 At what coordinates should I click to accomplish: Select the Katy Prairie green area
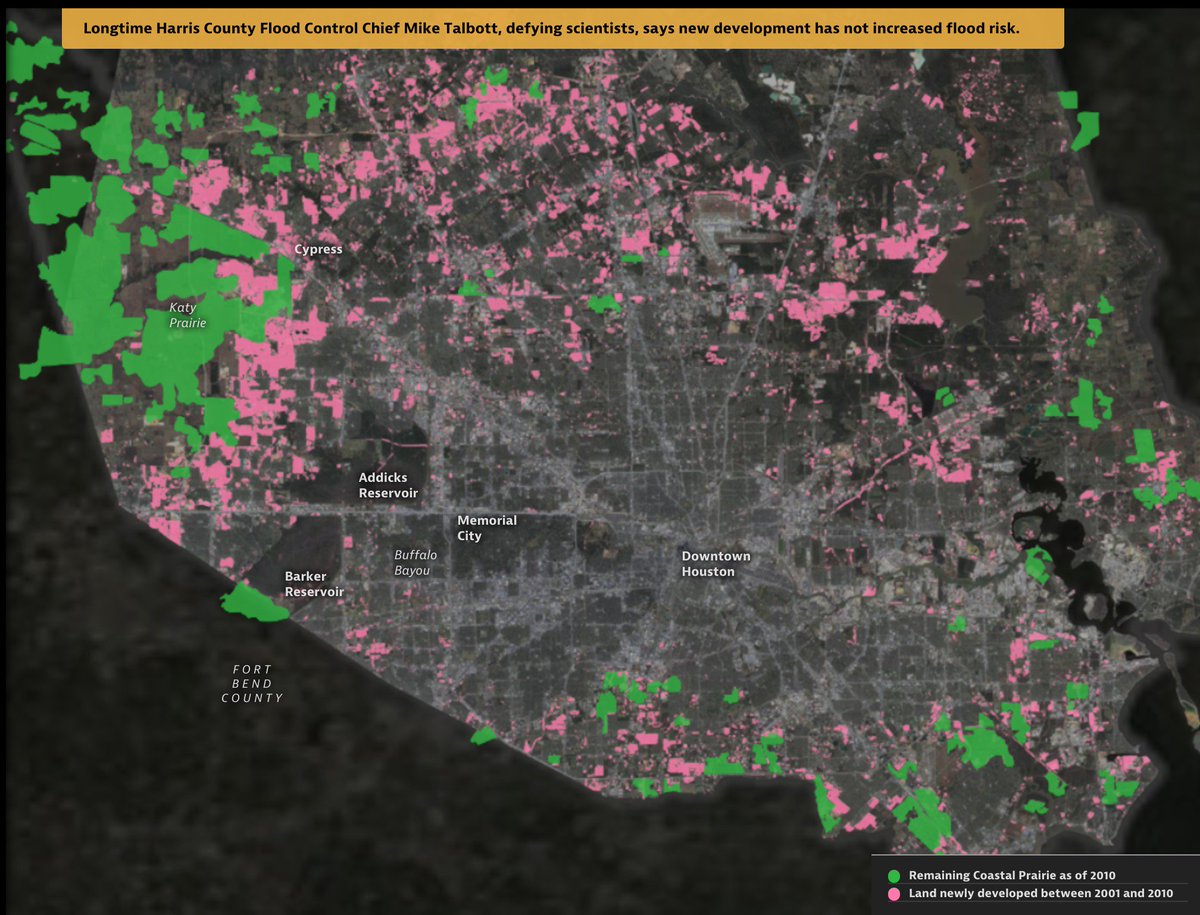point(190,315)
